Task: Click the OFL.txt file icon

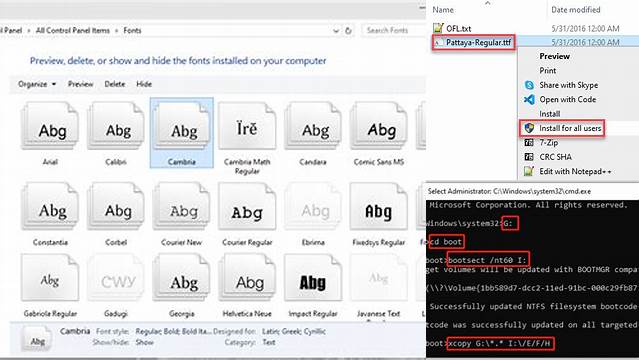Action: pyautogui.click(x=438, y=28)
